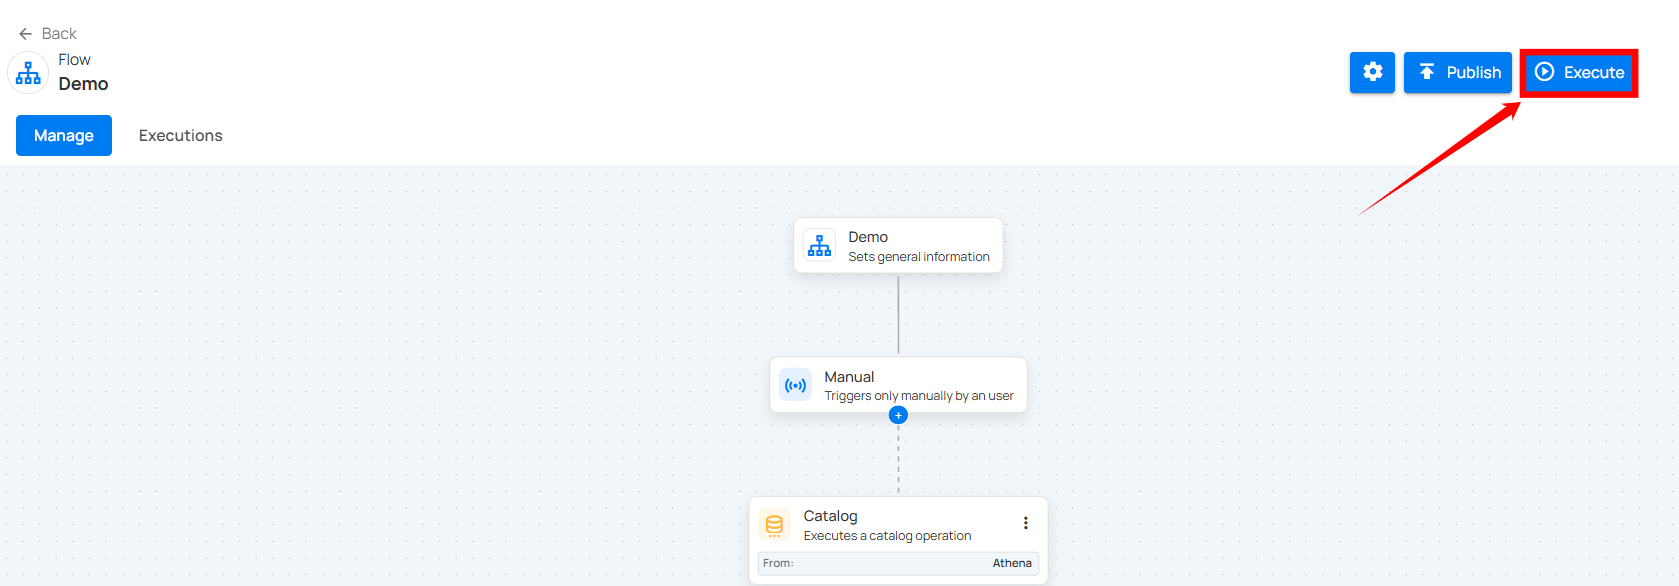Open the Executions tab
This screenshot has width=1679, height=586.
tap(180, 135)
